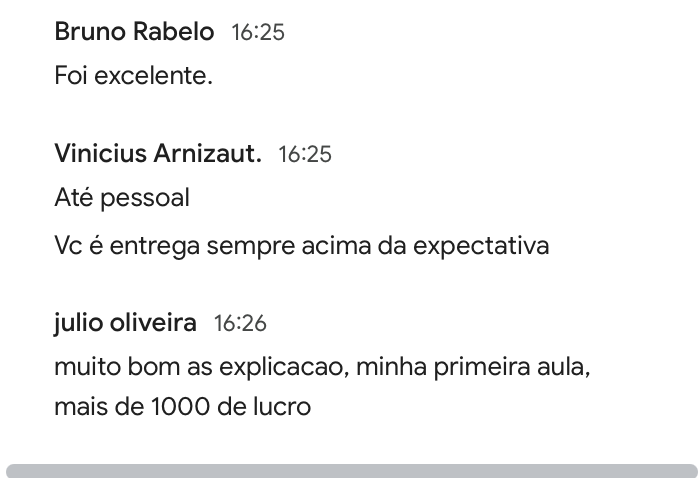Click the 16:25 timestamp beside Vinicius Arnizaut.
Image resolution: width=700 pixels, height=478 pixels.
point(305,155)
